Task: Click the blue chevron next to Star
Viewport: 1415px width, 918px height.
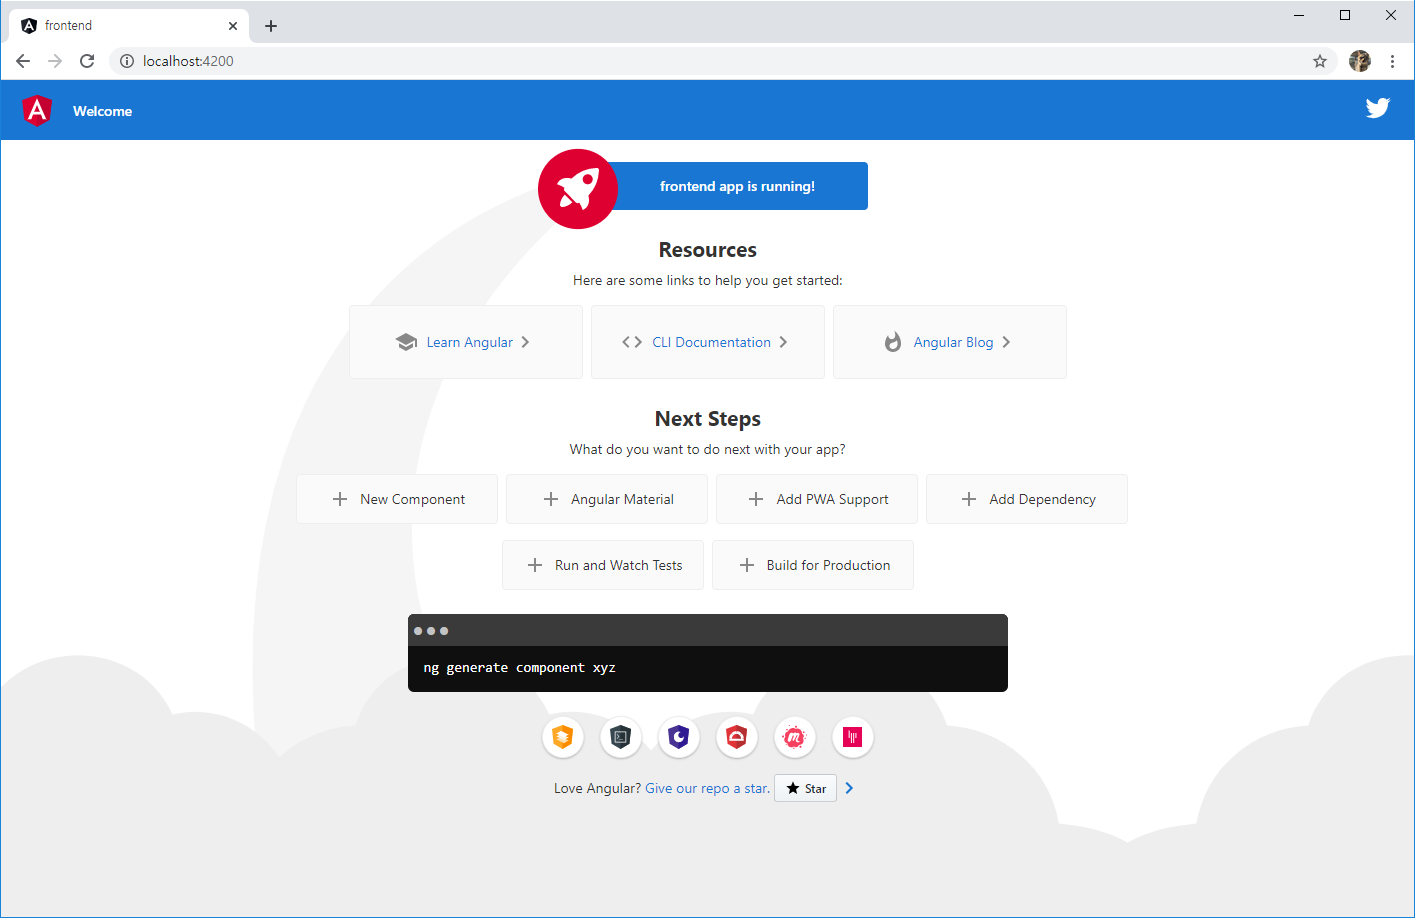Action: 849,788
